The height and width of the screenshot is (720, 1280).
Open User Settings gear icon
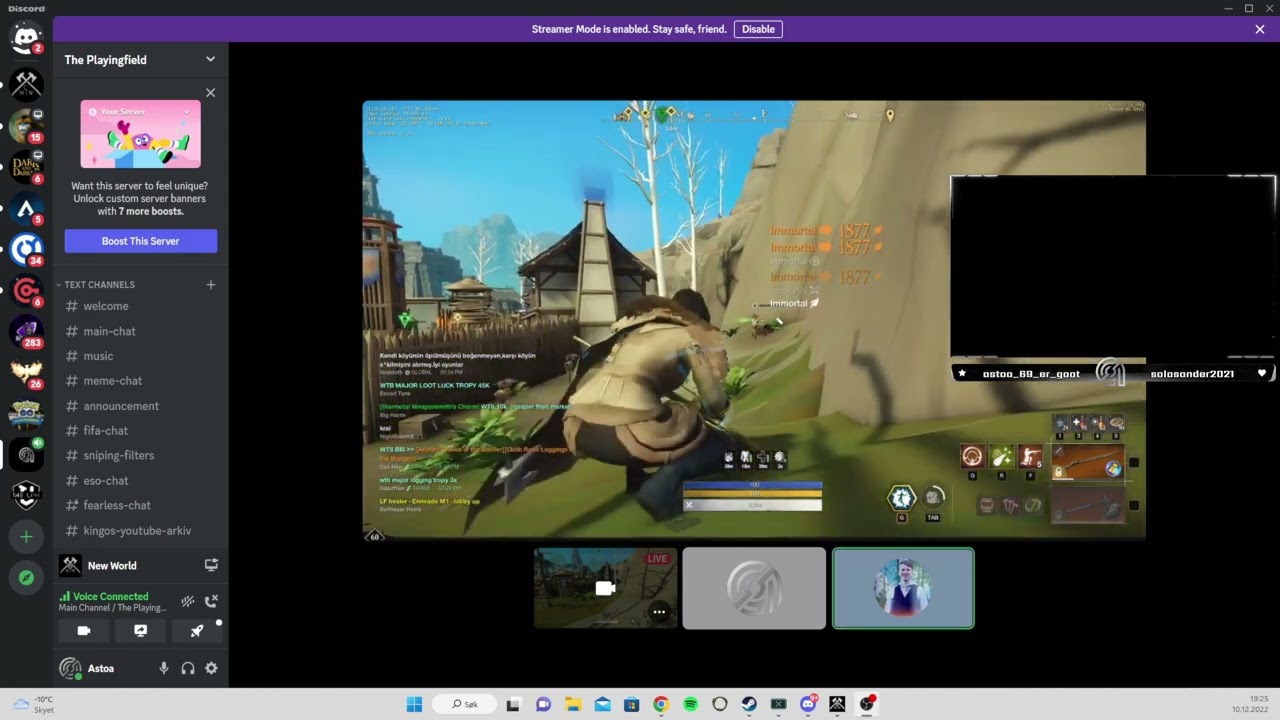point(211,668)
